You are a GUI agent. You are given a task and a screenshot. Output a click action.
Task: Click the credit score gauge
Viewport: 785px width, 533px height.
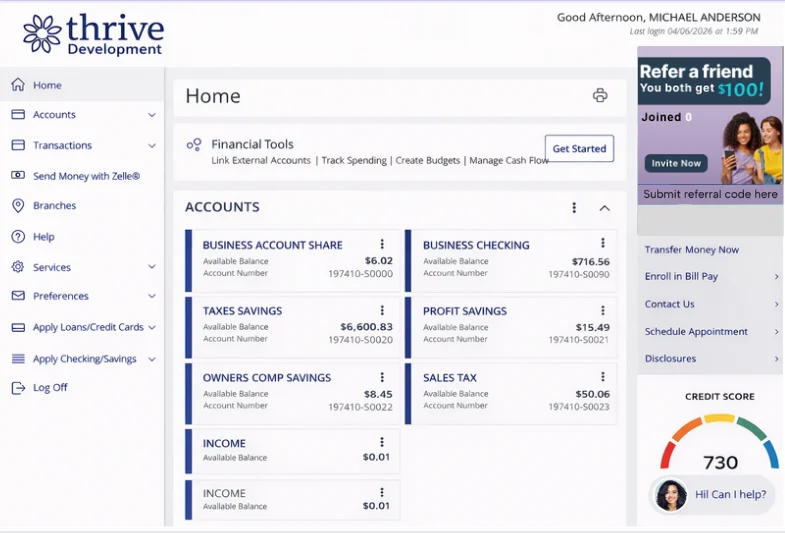720,440
